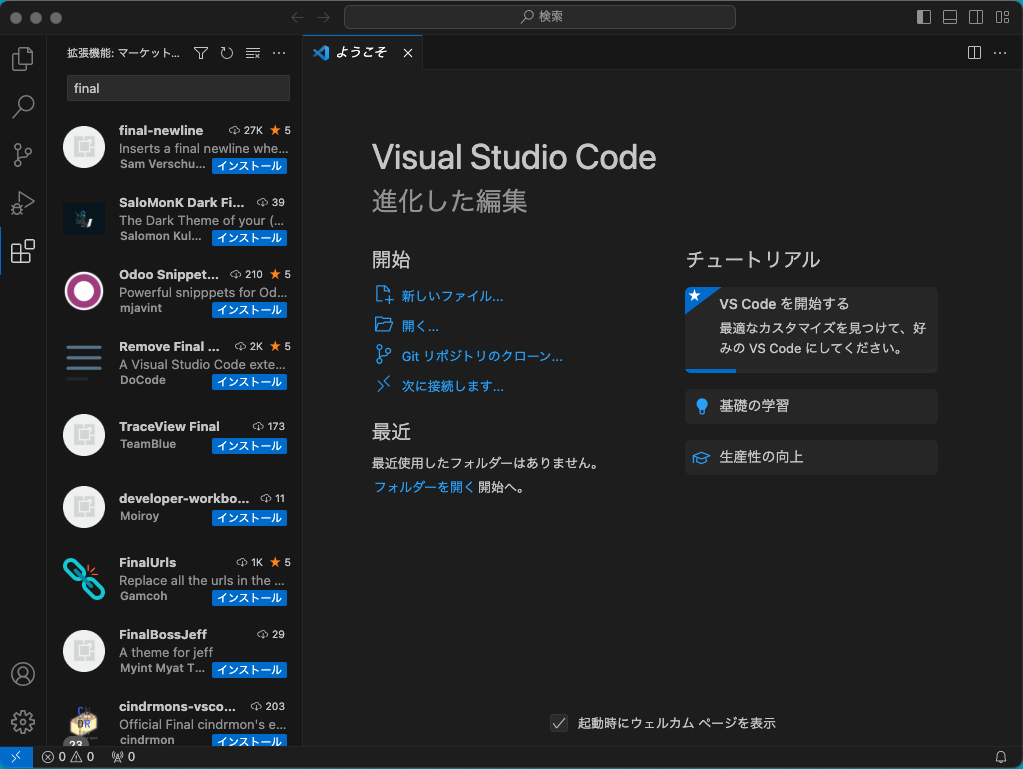Viewport: 1023px width, 769px height.
Task: Click the Git リポジトリのクローン link
Action: pos(482,355)
